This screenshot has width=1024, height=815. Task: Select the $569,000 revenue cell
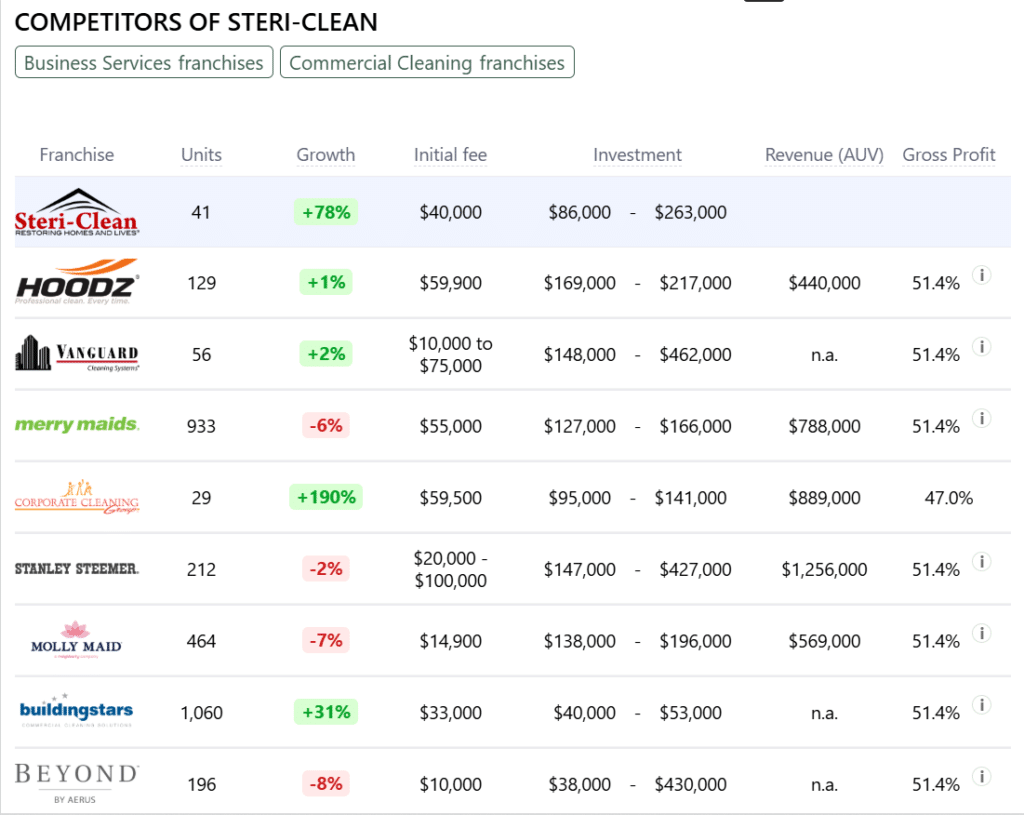coord(824,641)
